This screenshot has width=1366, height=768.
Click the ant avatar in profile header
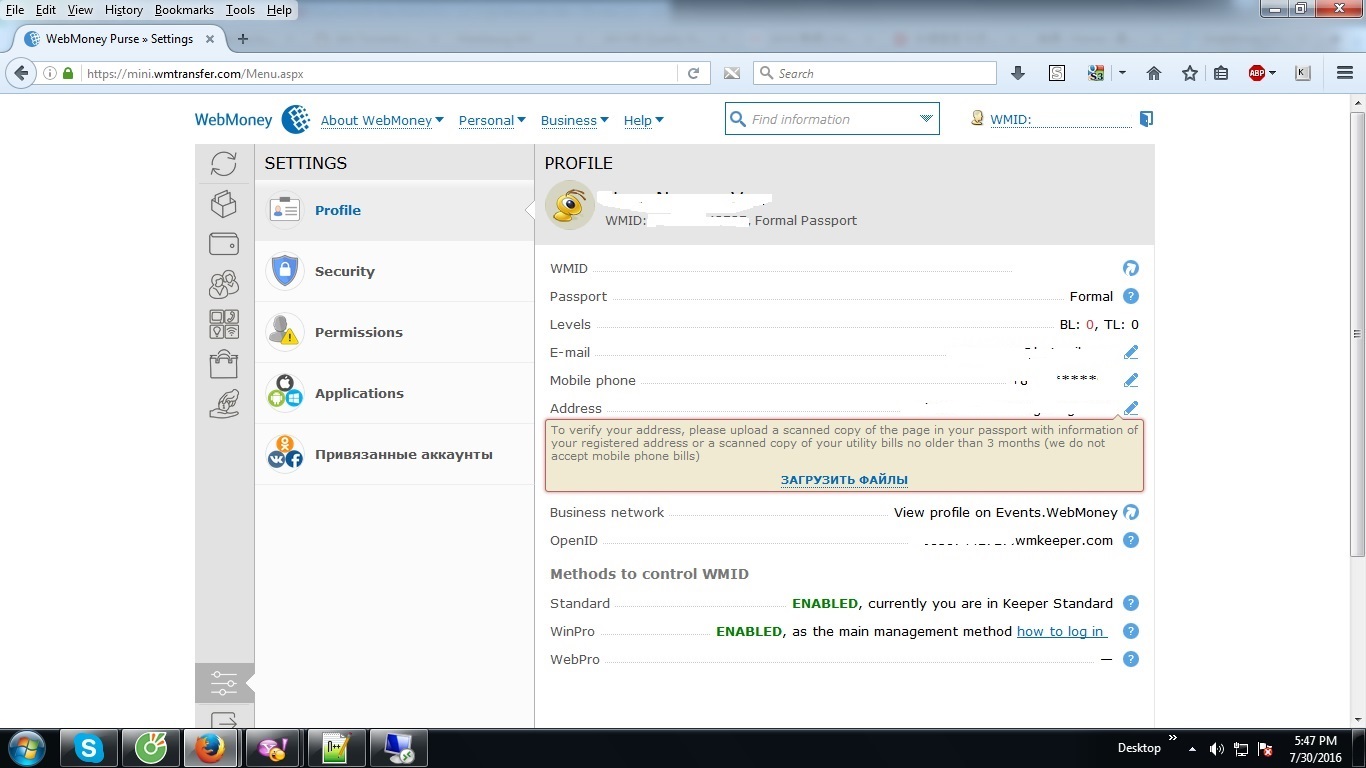point(570,205)
